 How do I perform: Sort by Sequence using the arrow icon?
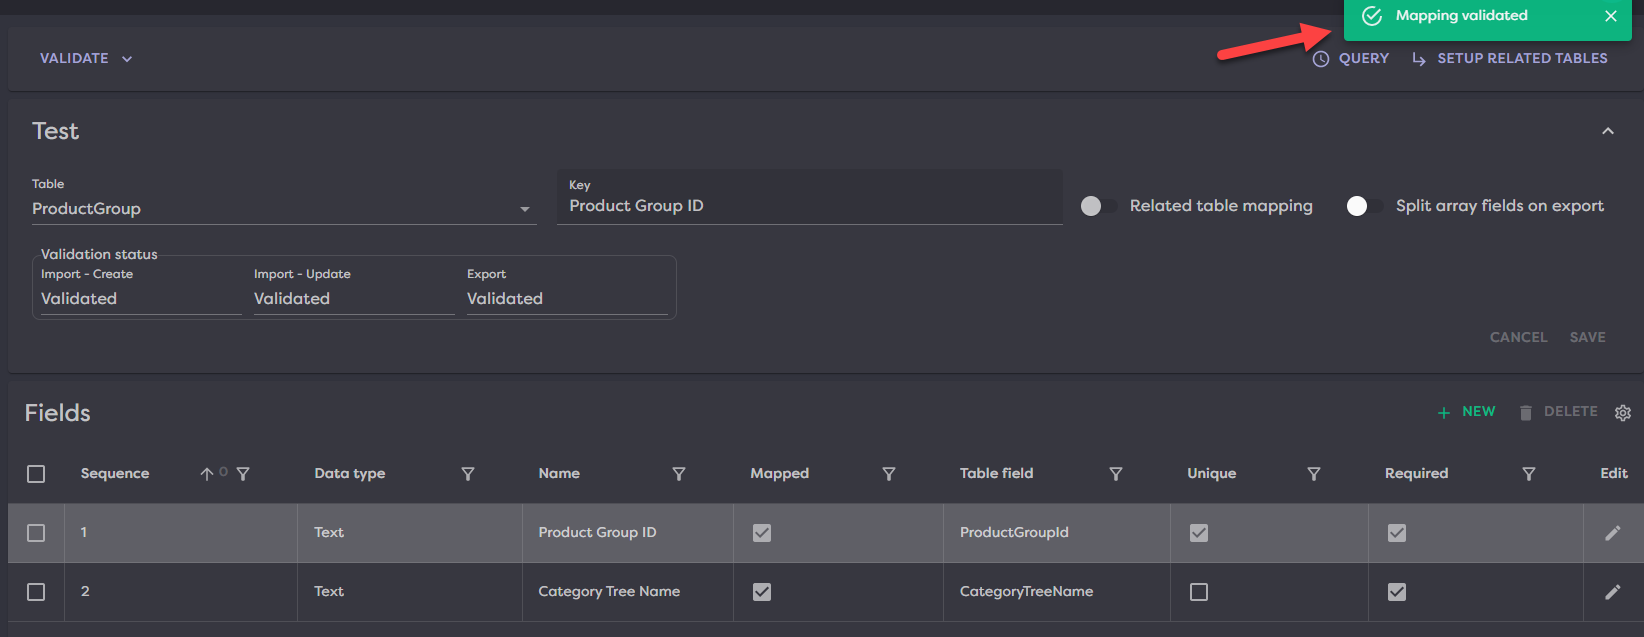point(206,474)
